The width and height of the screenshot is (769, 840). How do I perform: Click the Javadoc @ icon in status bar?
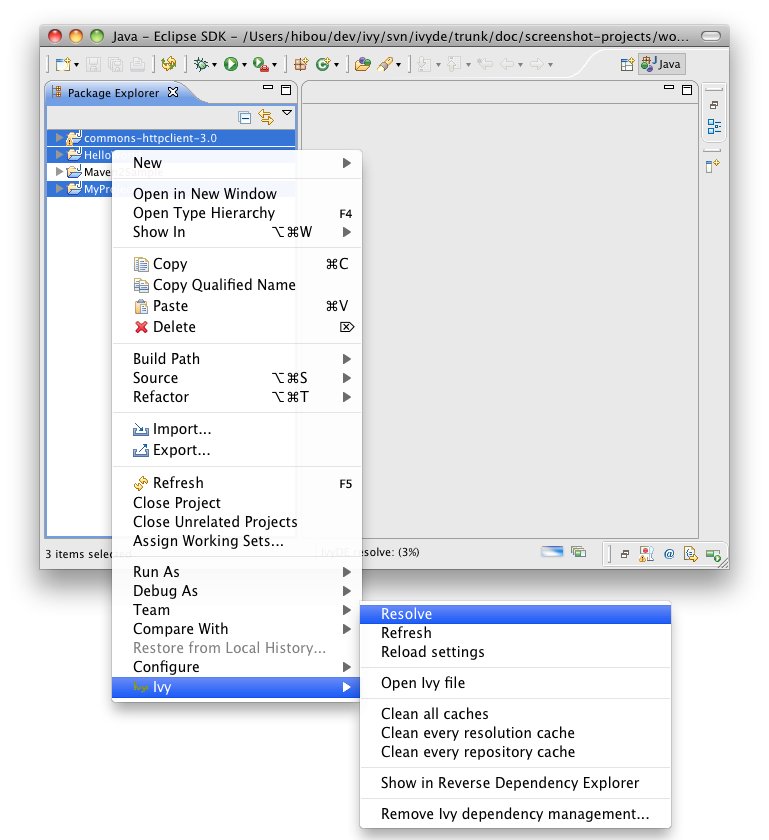pos(669,552)
